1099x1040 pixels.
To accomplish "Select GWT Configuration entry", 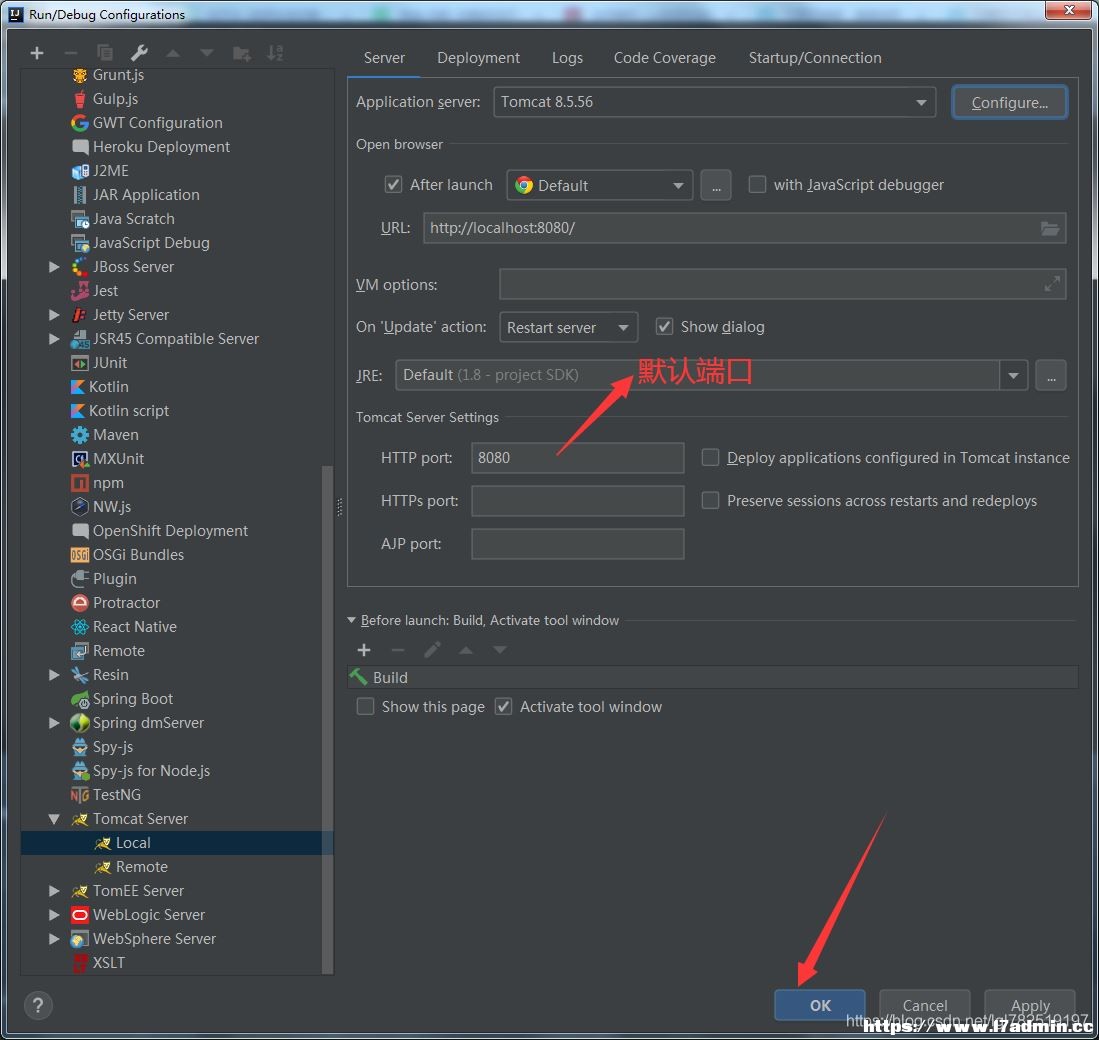I will coord(157,123).
